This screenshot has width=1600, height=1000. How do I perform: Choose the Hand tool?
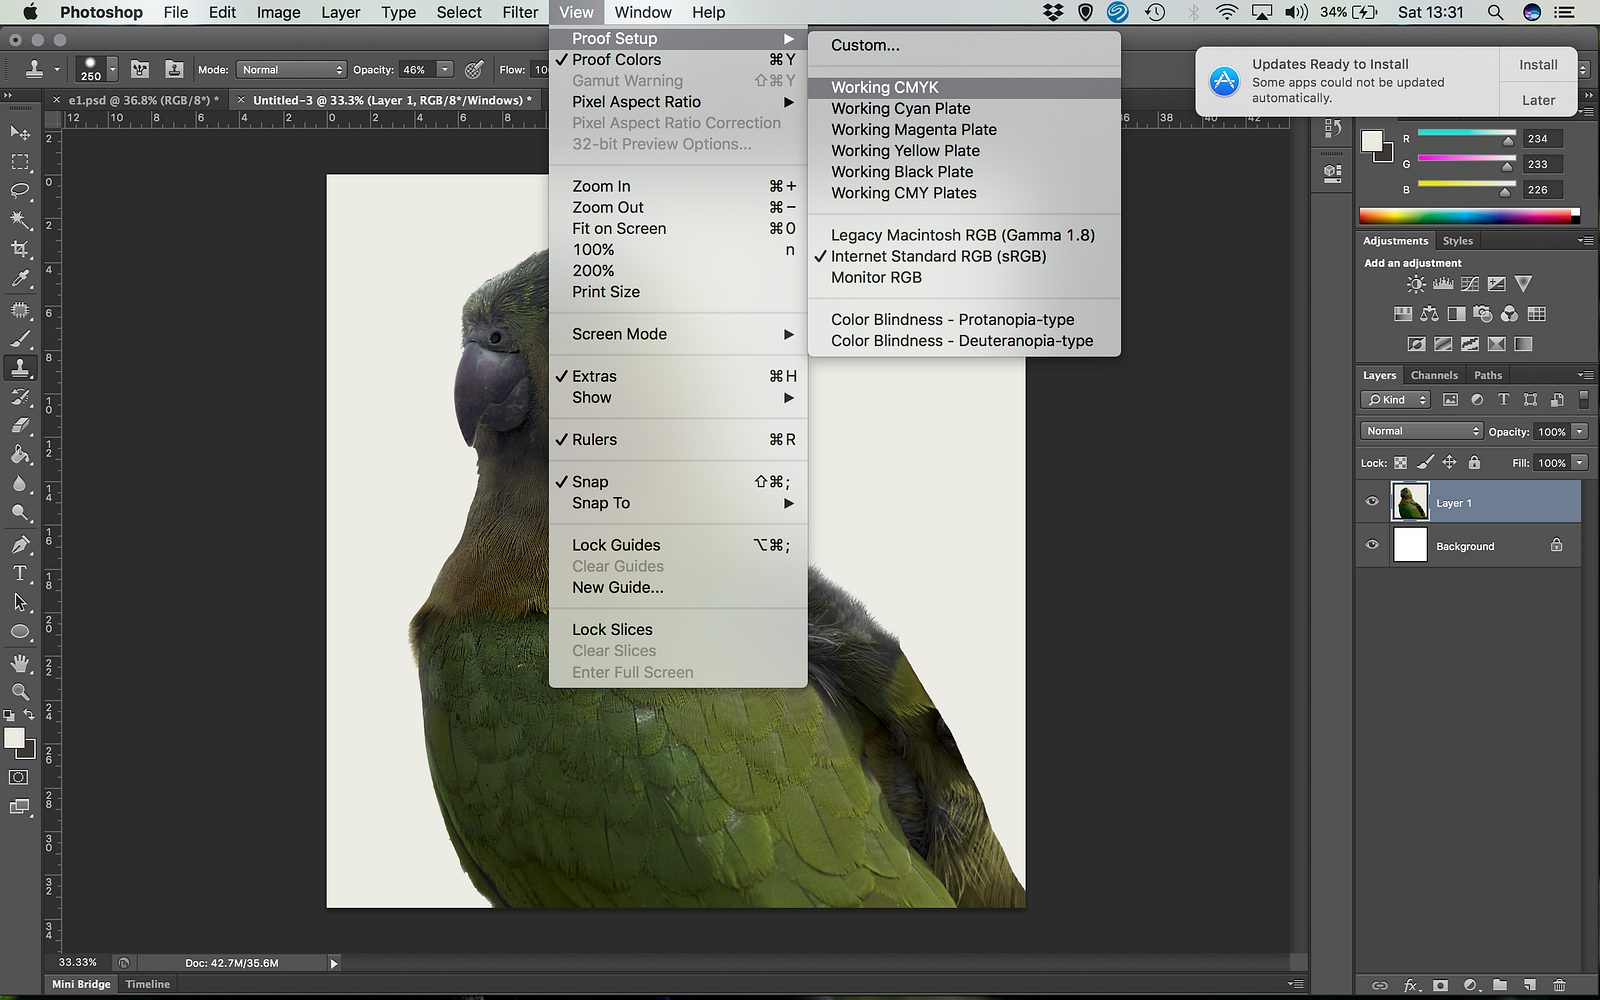coord(20,663)
